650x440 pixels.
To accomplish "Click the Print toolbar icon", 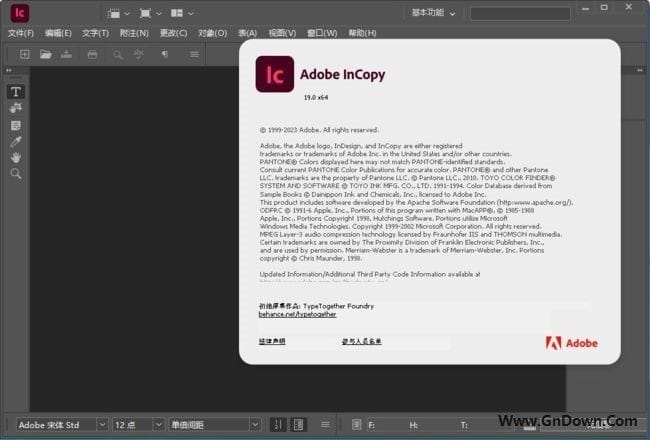I will point(92,54).
